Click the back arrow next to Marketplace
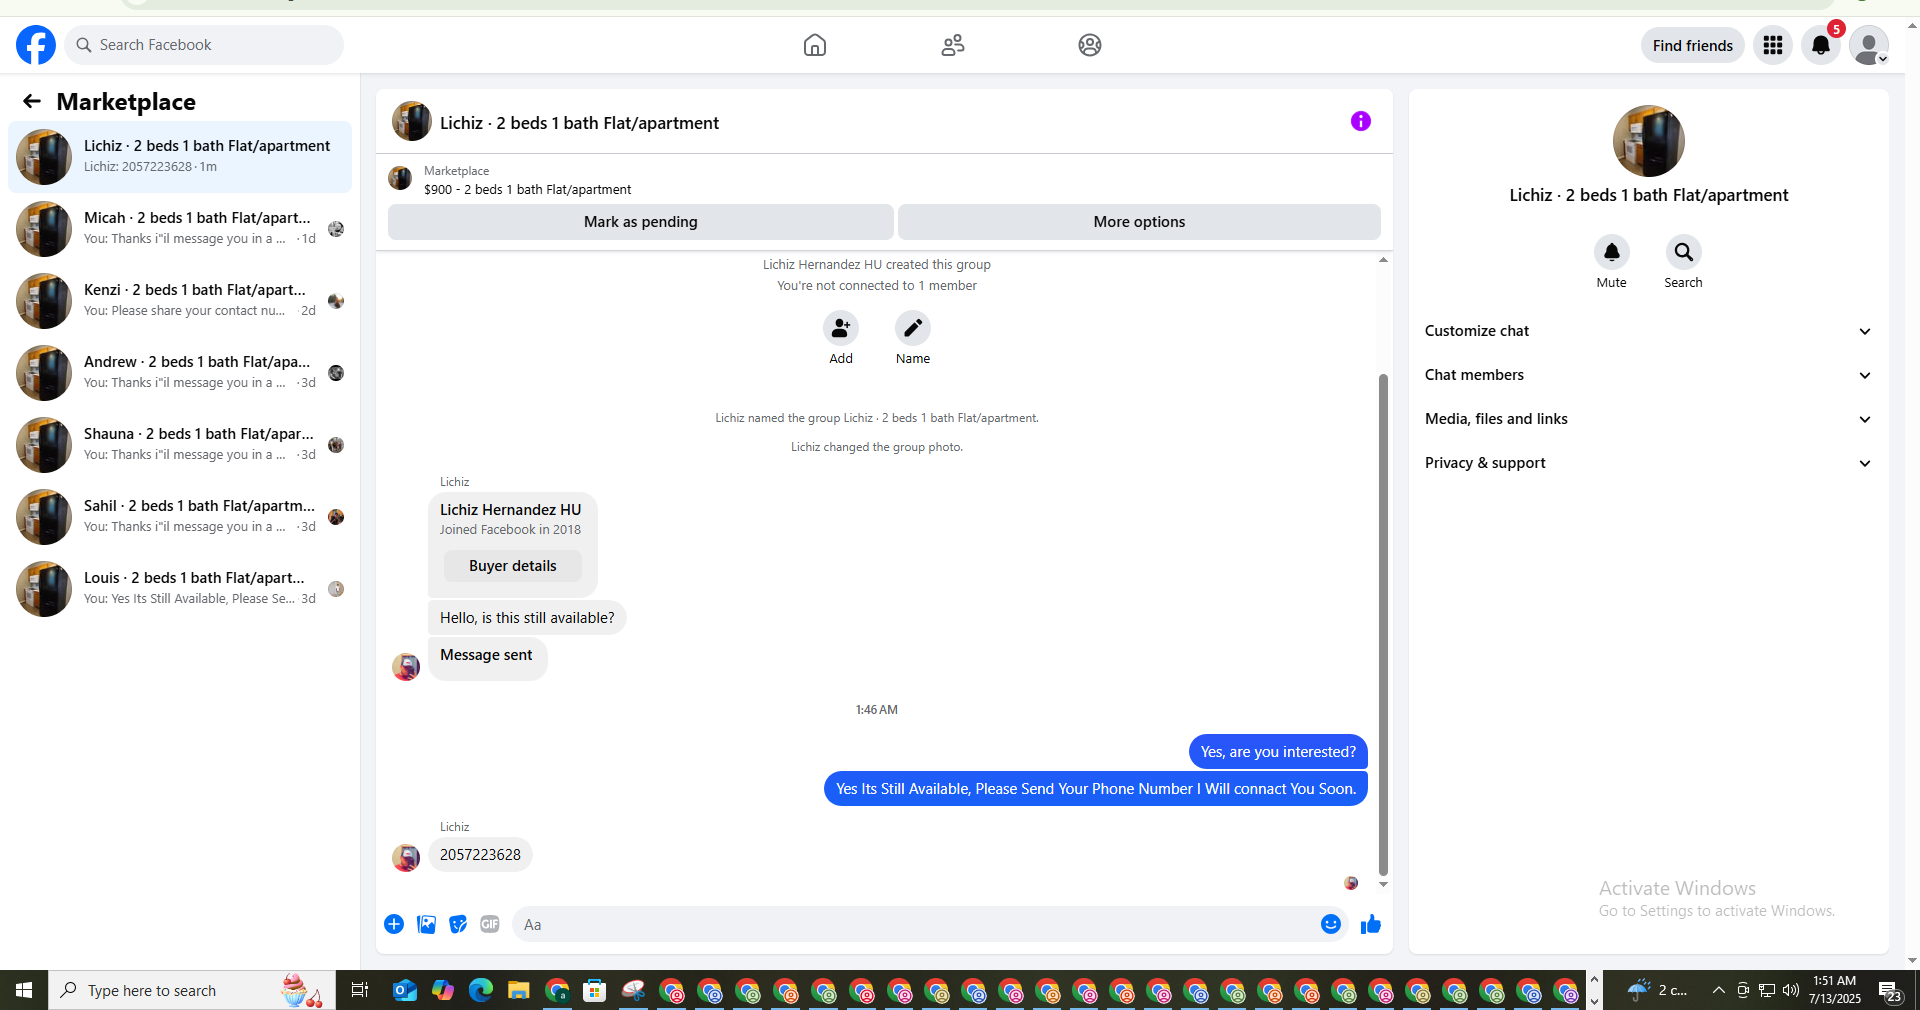1920x1010 pixels. coord(32,101)
